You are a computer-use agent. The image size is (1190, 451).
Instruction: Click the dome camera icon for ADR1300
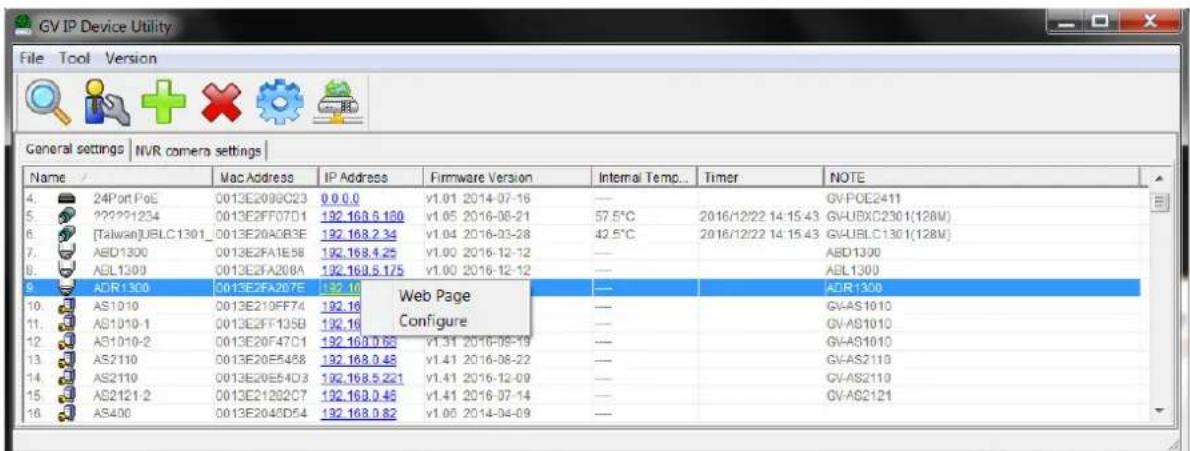point(67,288)
